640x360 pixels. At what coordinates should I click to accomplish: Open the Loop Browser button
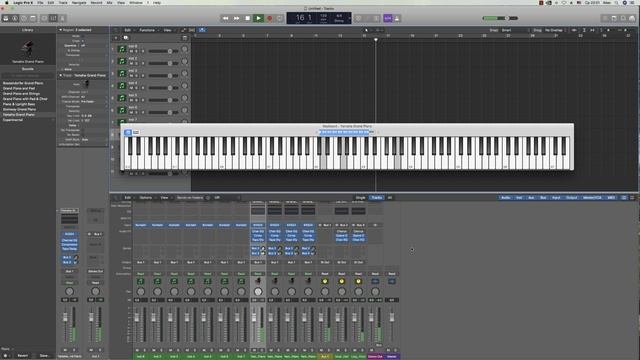pos(623,18)
